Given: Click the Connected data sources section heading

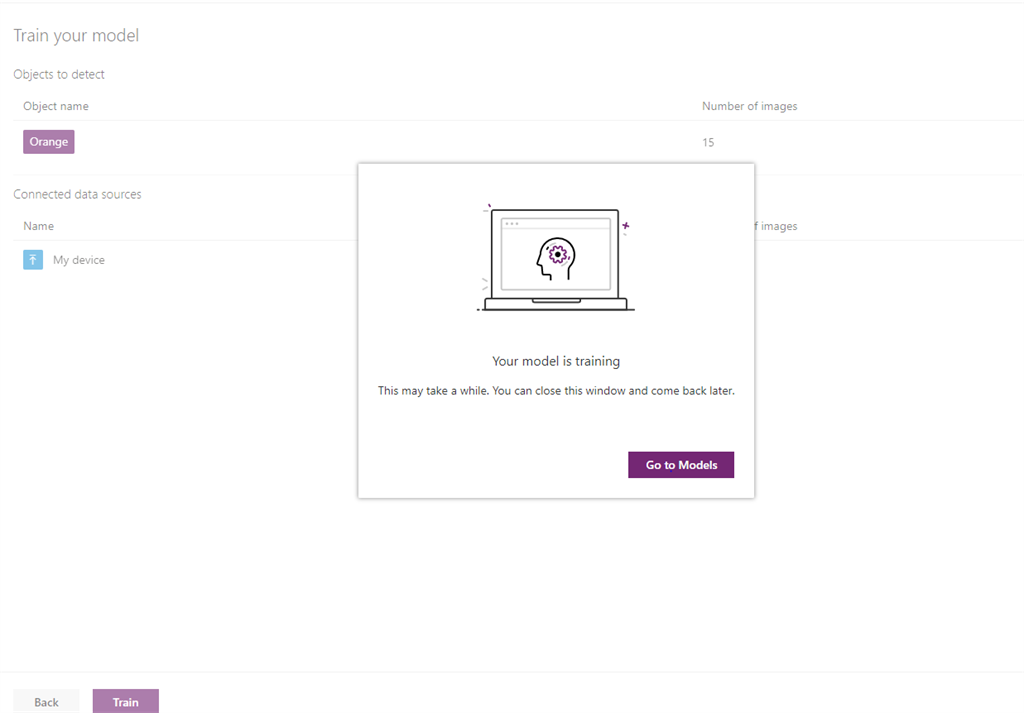Looking at the screenshot, I should pyautogui.click(x=77, y=194).
